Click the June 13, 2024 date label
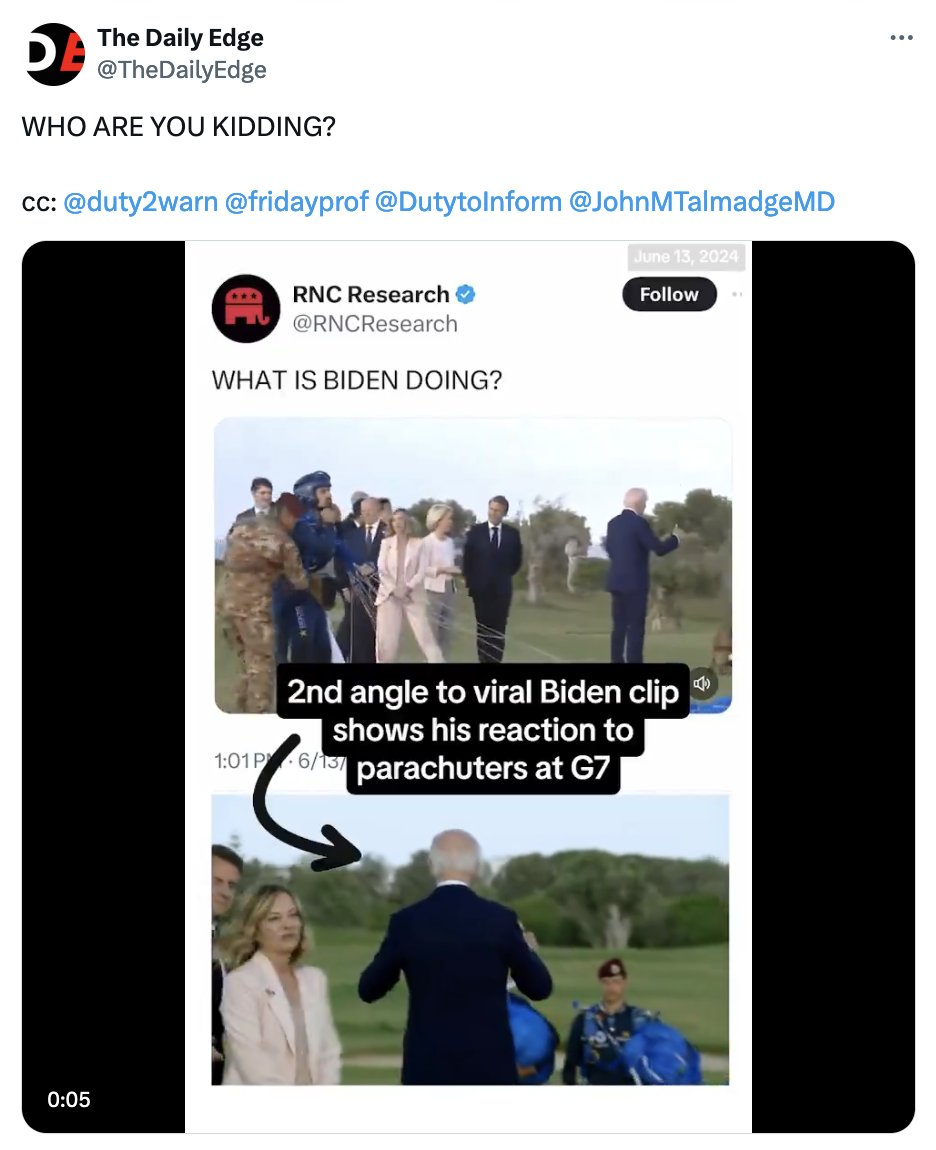The width and height of the screenshot is (936, 1150). click(685, 257)
